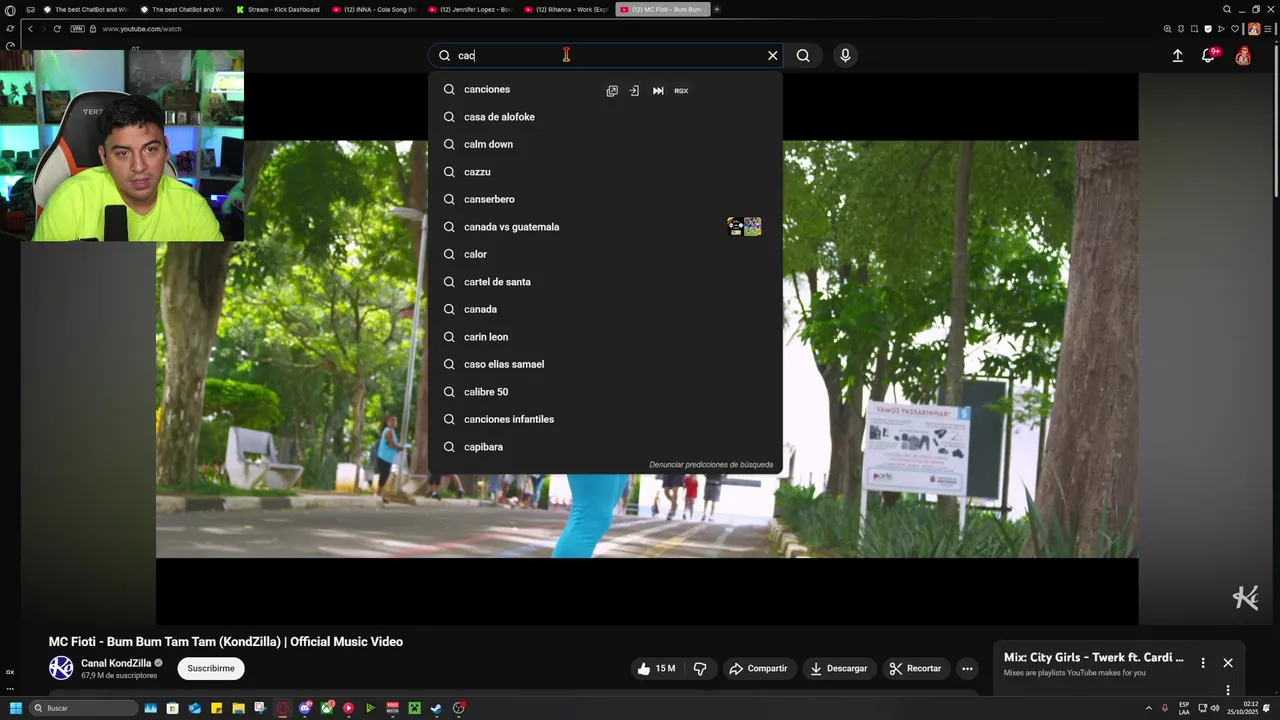Click the browser search tabs magnifier icon
Viewport: 1280px width, 720px height.
(1227, 9)
